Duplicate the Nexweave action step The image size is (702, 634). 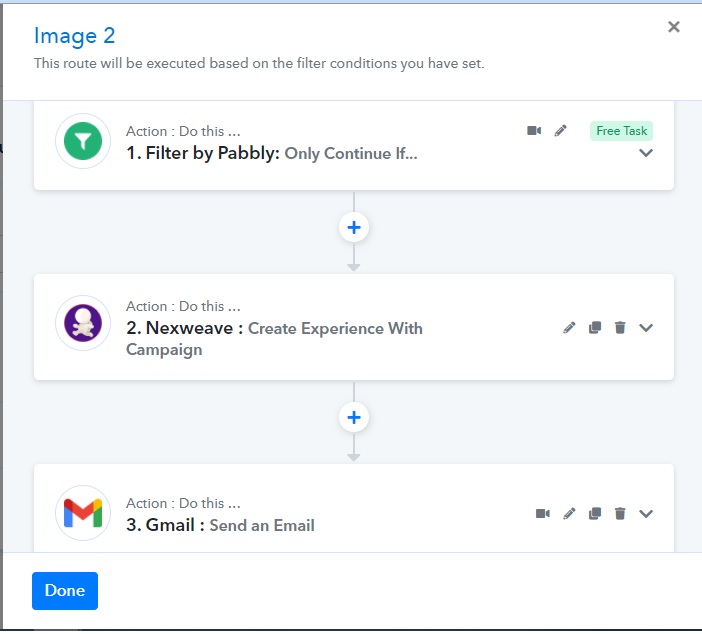(x=595, y=328)
